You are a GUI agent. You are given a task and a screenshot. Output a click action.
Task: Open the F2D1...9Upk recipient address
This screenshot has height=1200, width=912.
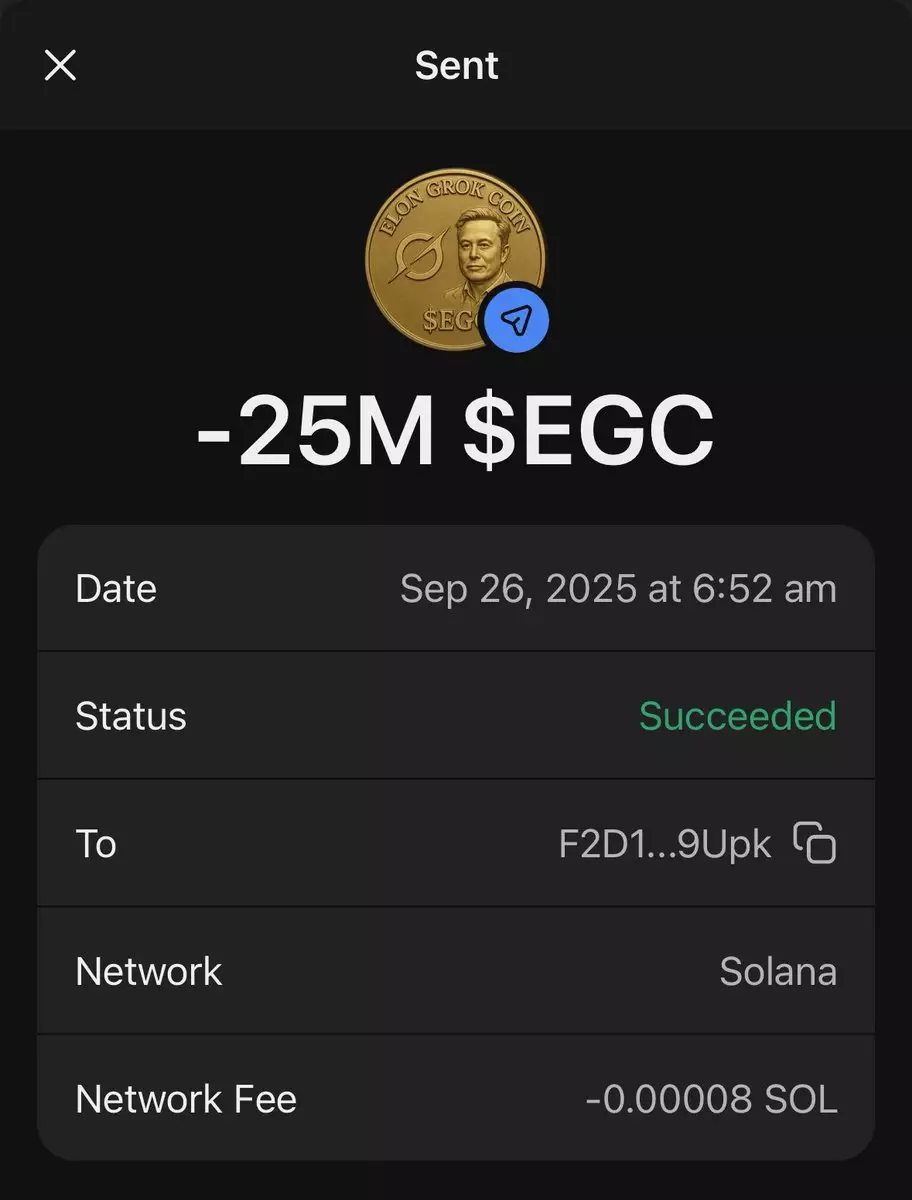pyautogui.click(x=665, y=844)
